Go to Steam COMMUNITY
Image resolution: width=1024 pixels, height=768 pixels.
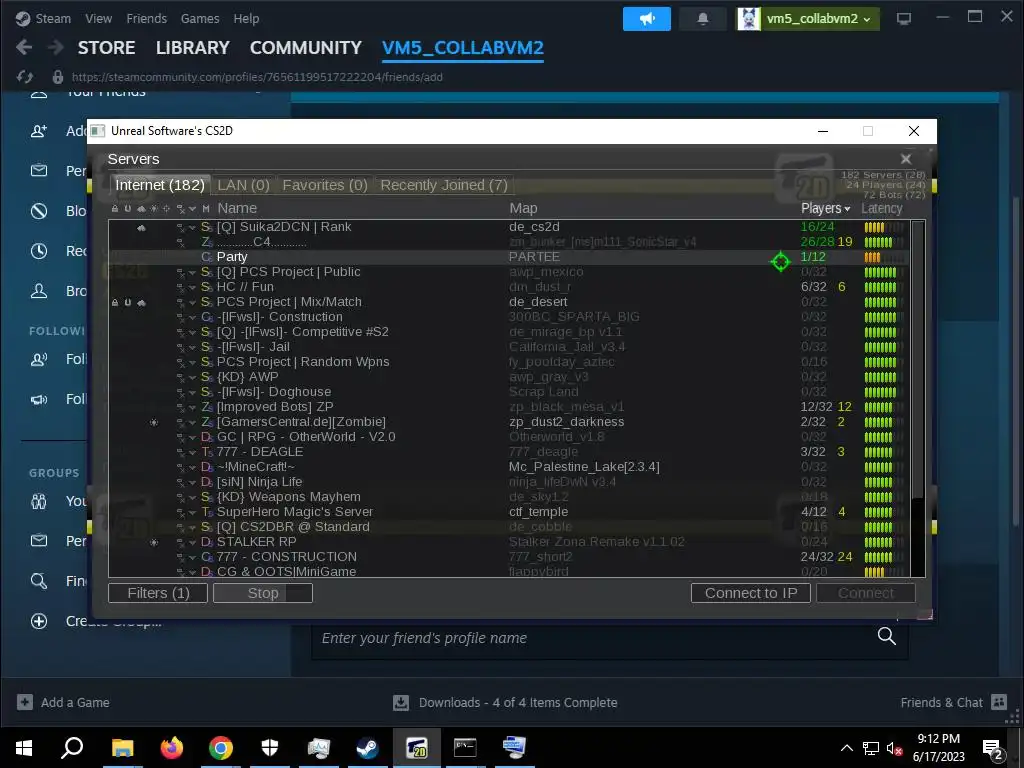point(306,48)
